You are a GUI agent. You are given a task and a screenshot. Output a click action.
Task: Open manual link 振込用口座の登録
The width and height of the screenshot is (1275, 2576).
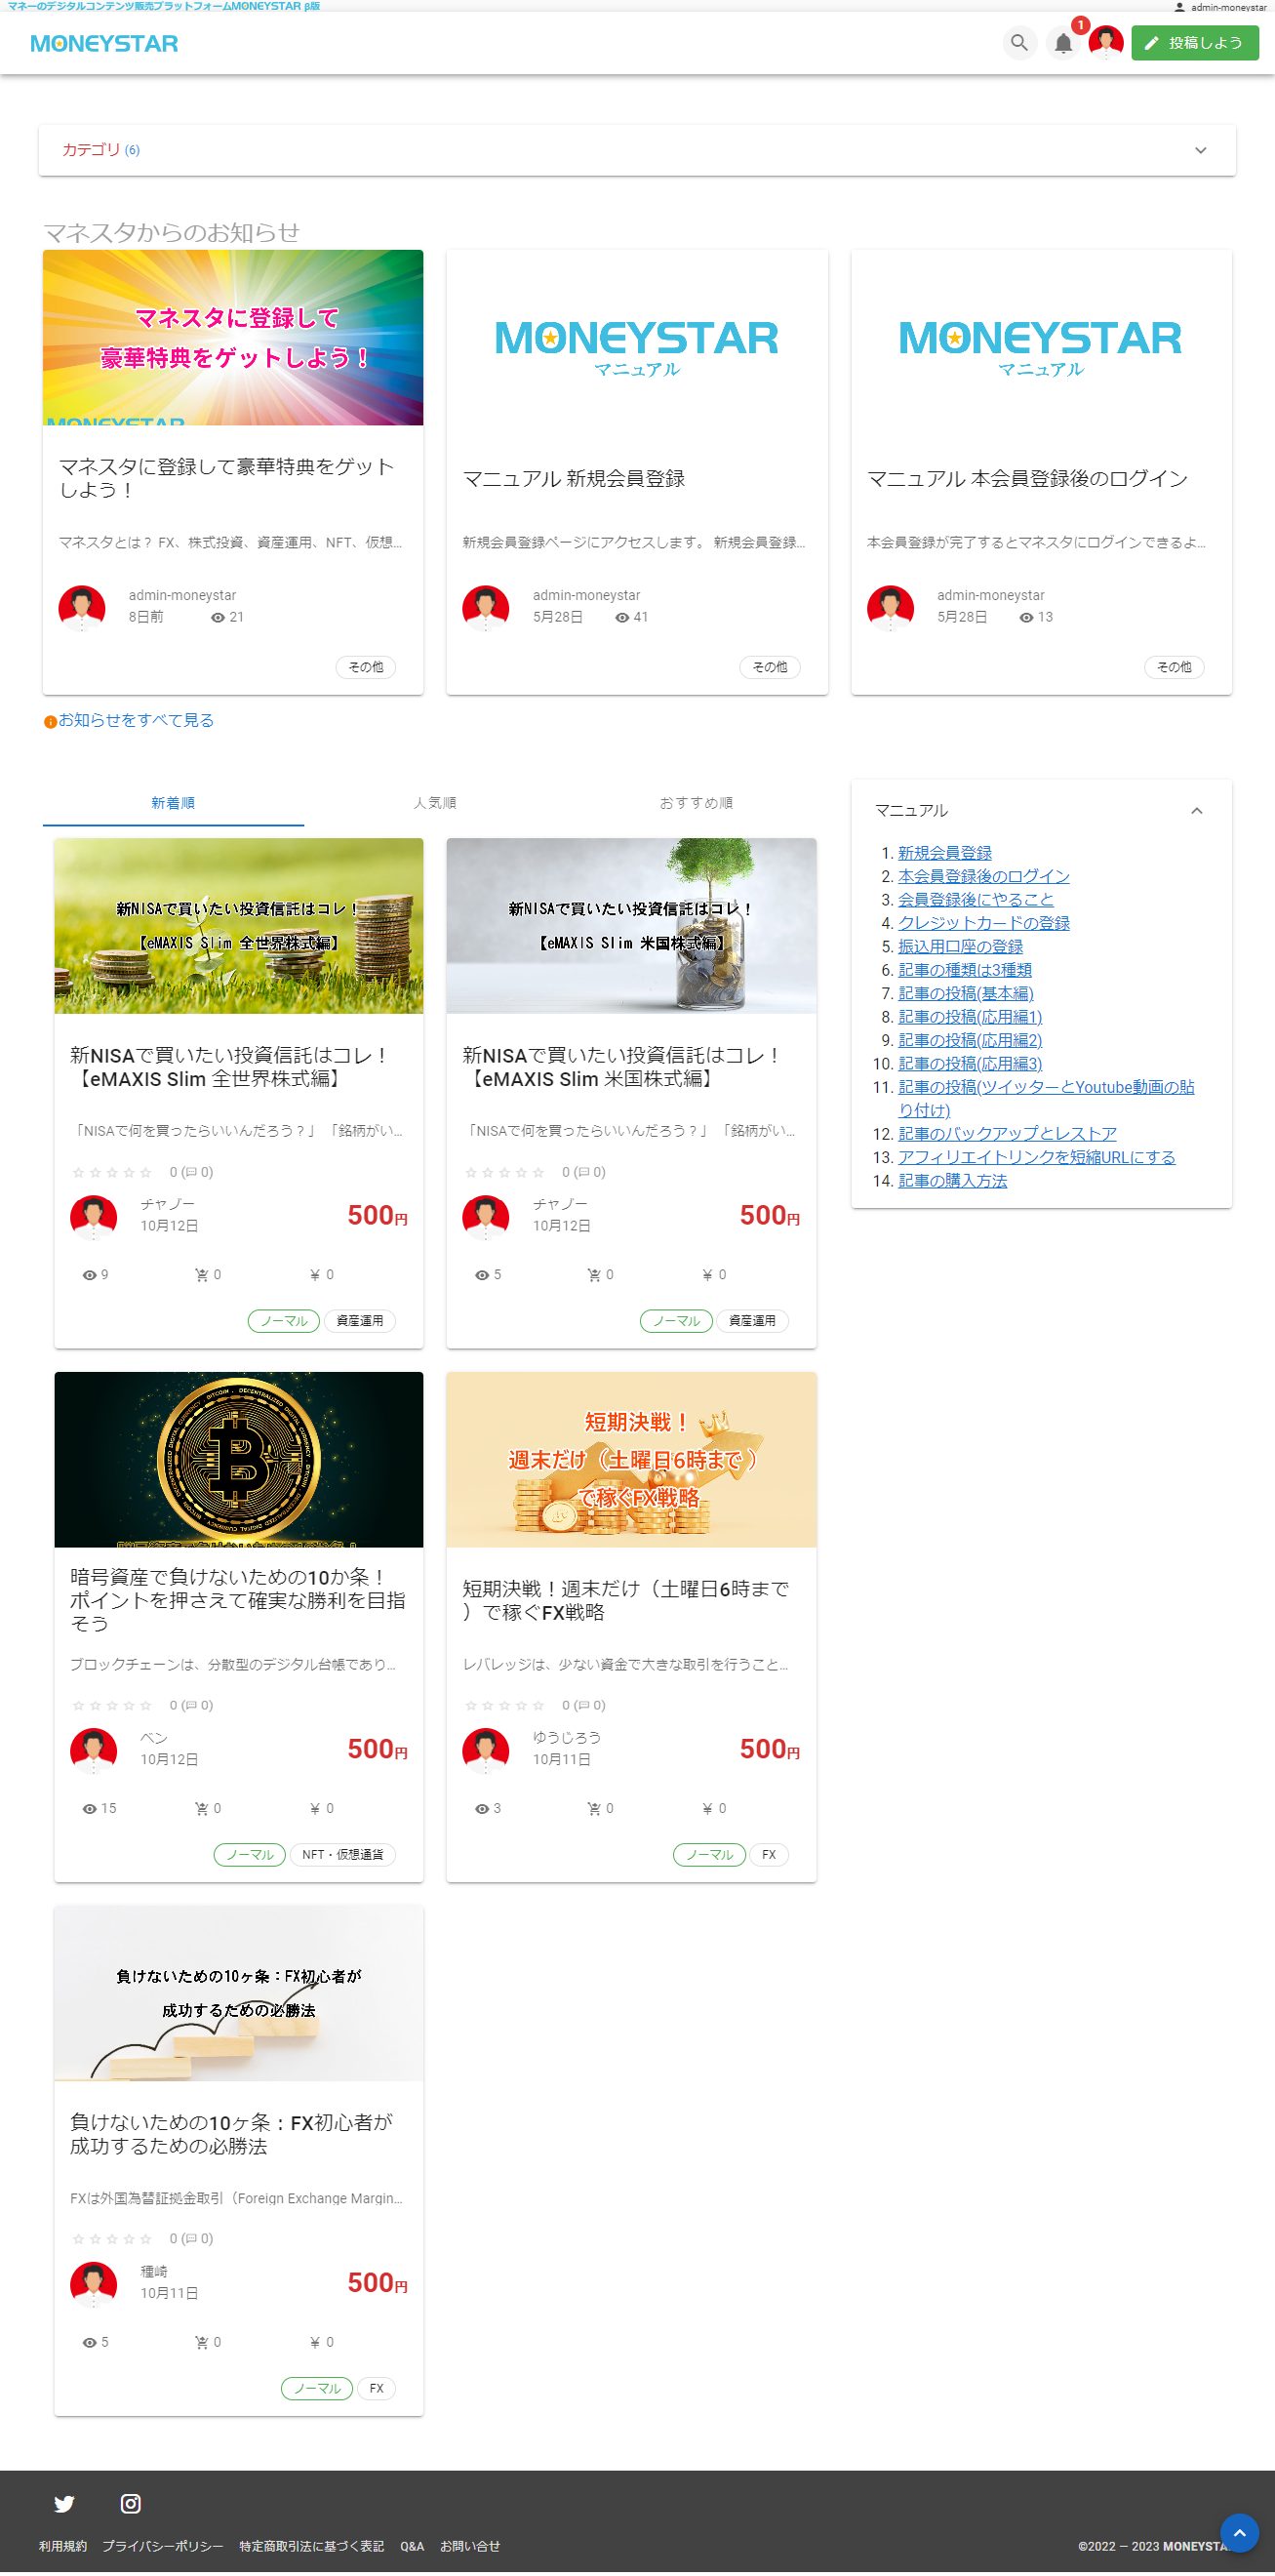click(x=960, y=947)
